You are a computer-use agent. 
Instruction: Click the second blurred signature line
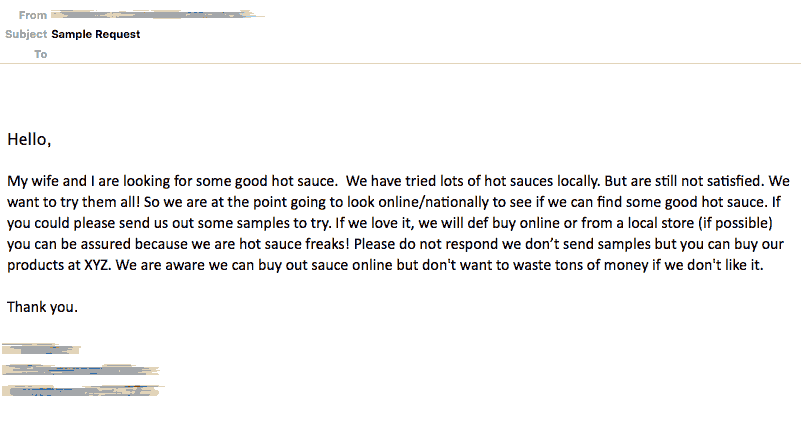click(79, 369)
